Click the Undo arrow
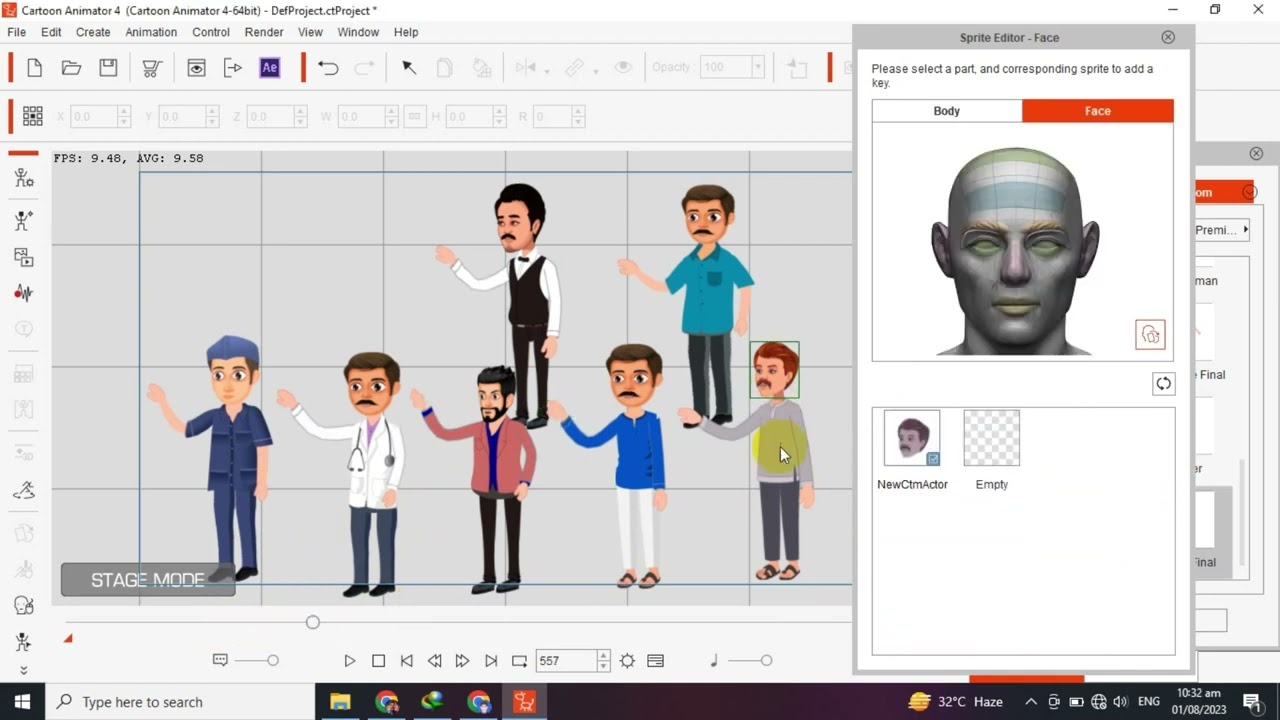 328,68
